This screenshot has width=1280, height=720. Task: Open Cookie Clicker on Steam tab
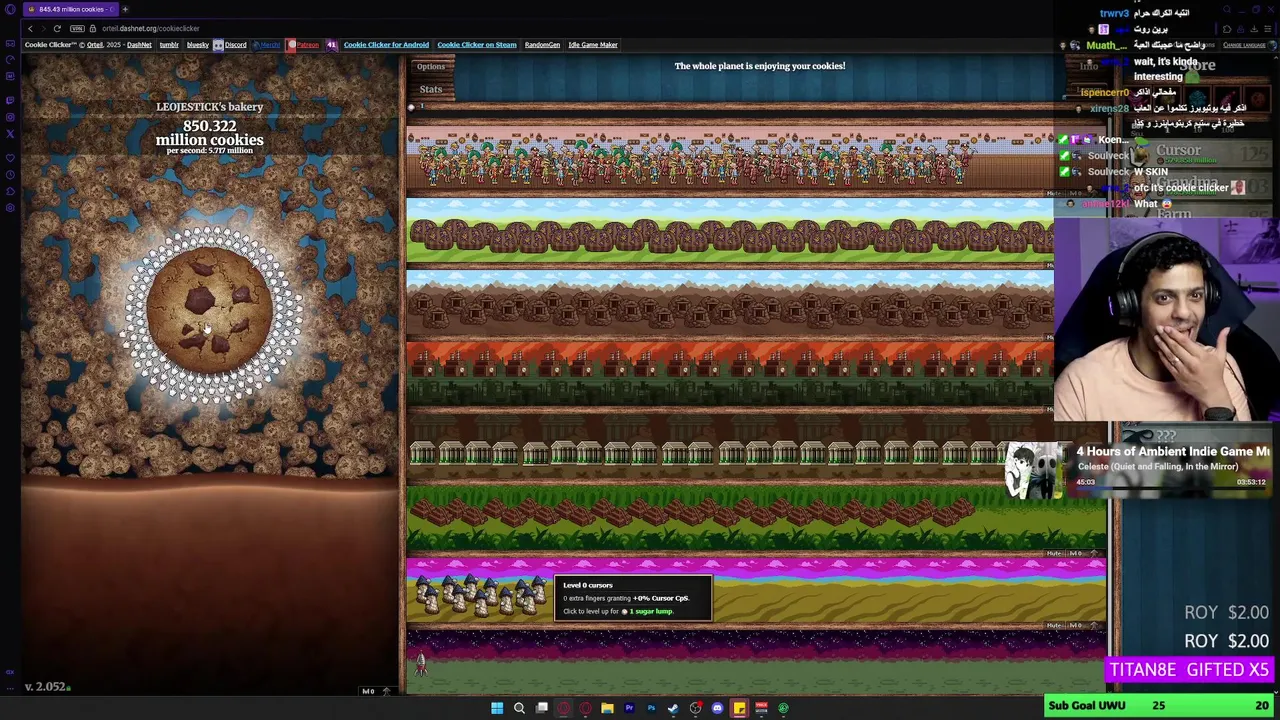tap(477, 45)
